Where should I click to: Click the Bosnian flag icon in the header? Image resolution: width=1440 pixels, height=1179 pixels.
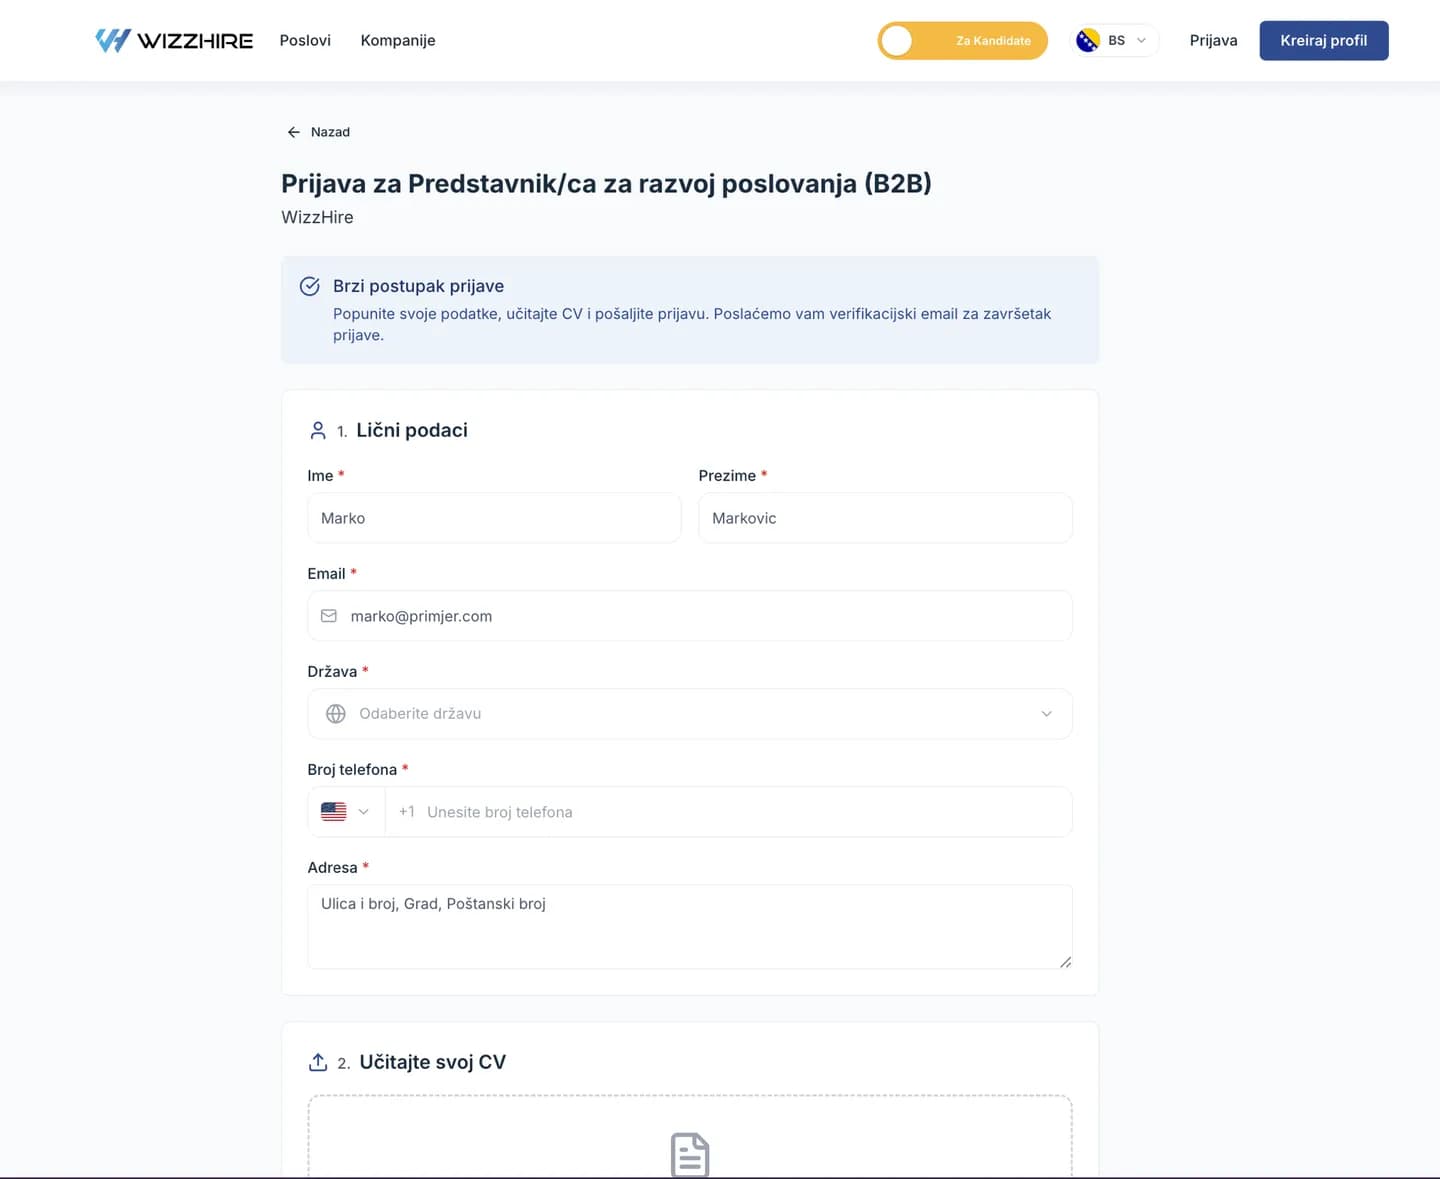[x=1088, y=40]
